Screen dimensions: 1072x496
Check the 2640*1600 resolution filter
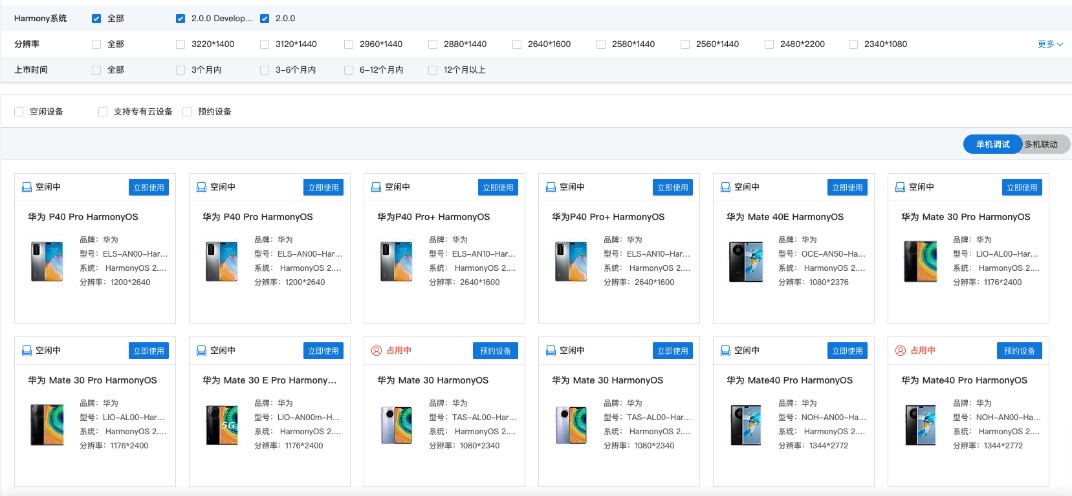click(x=517, y=44)
